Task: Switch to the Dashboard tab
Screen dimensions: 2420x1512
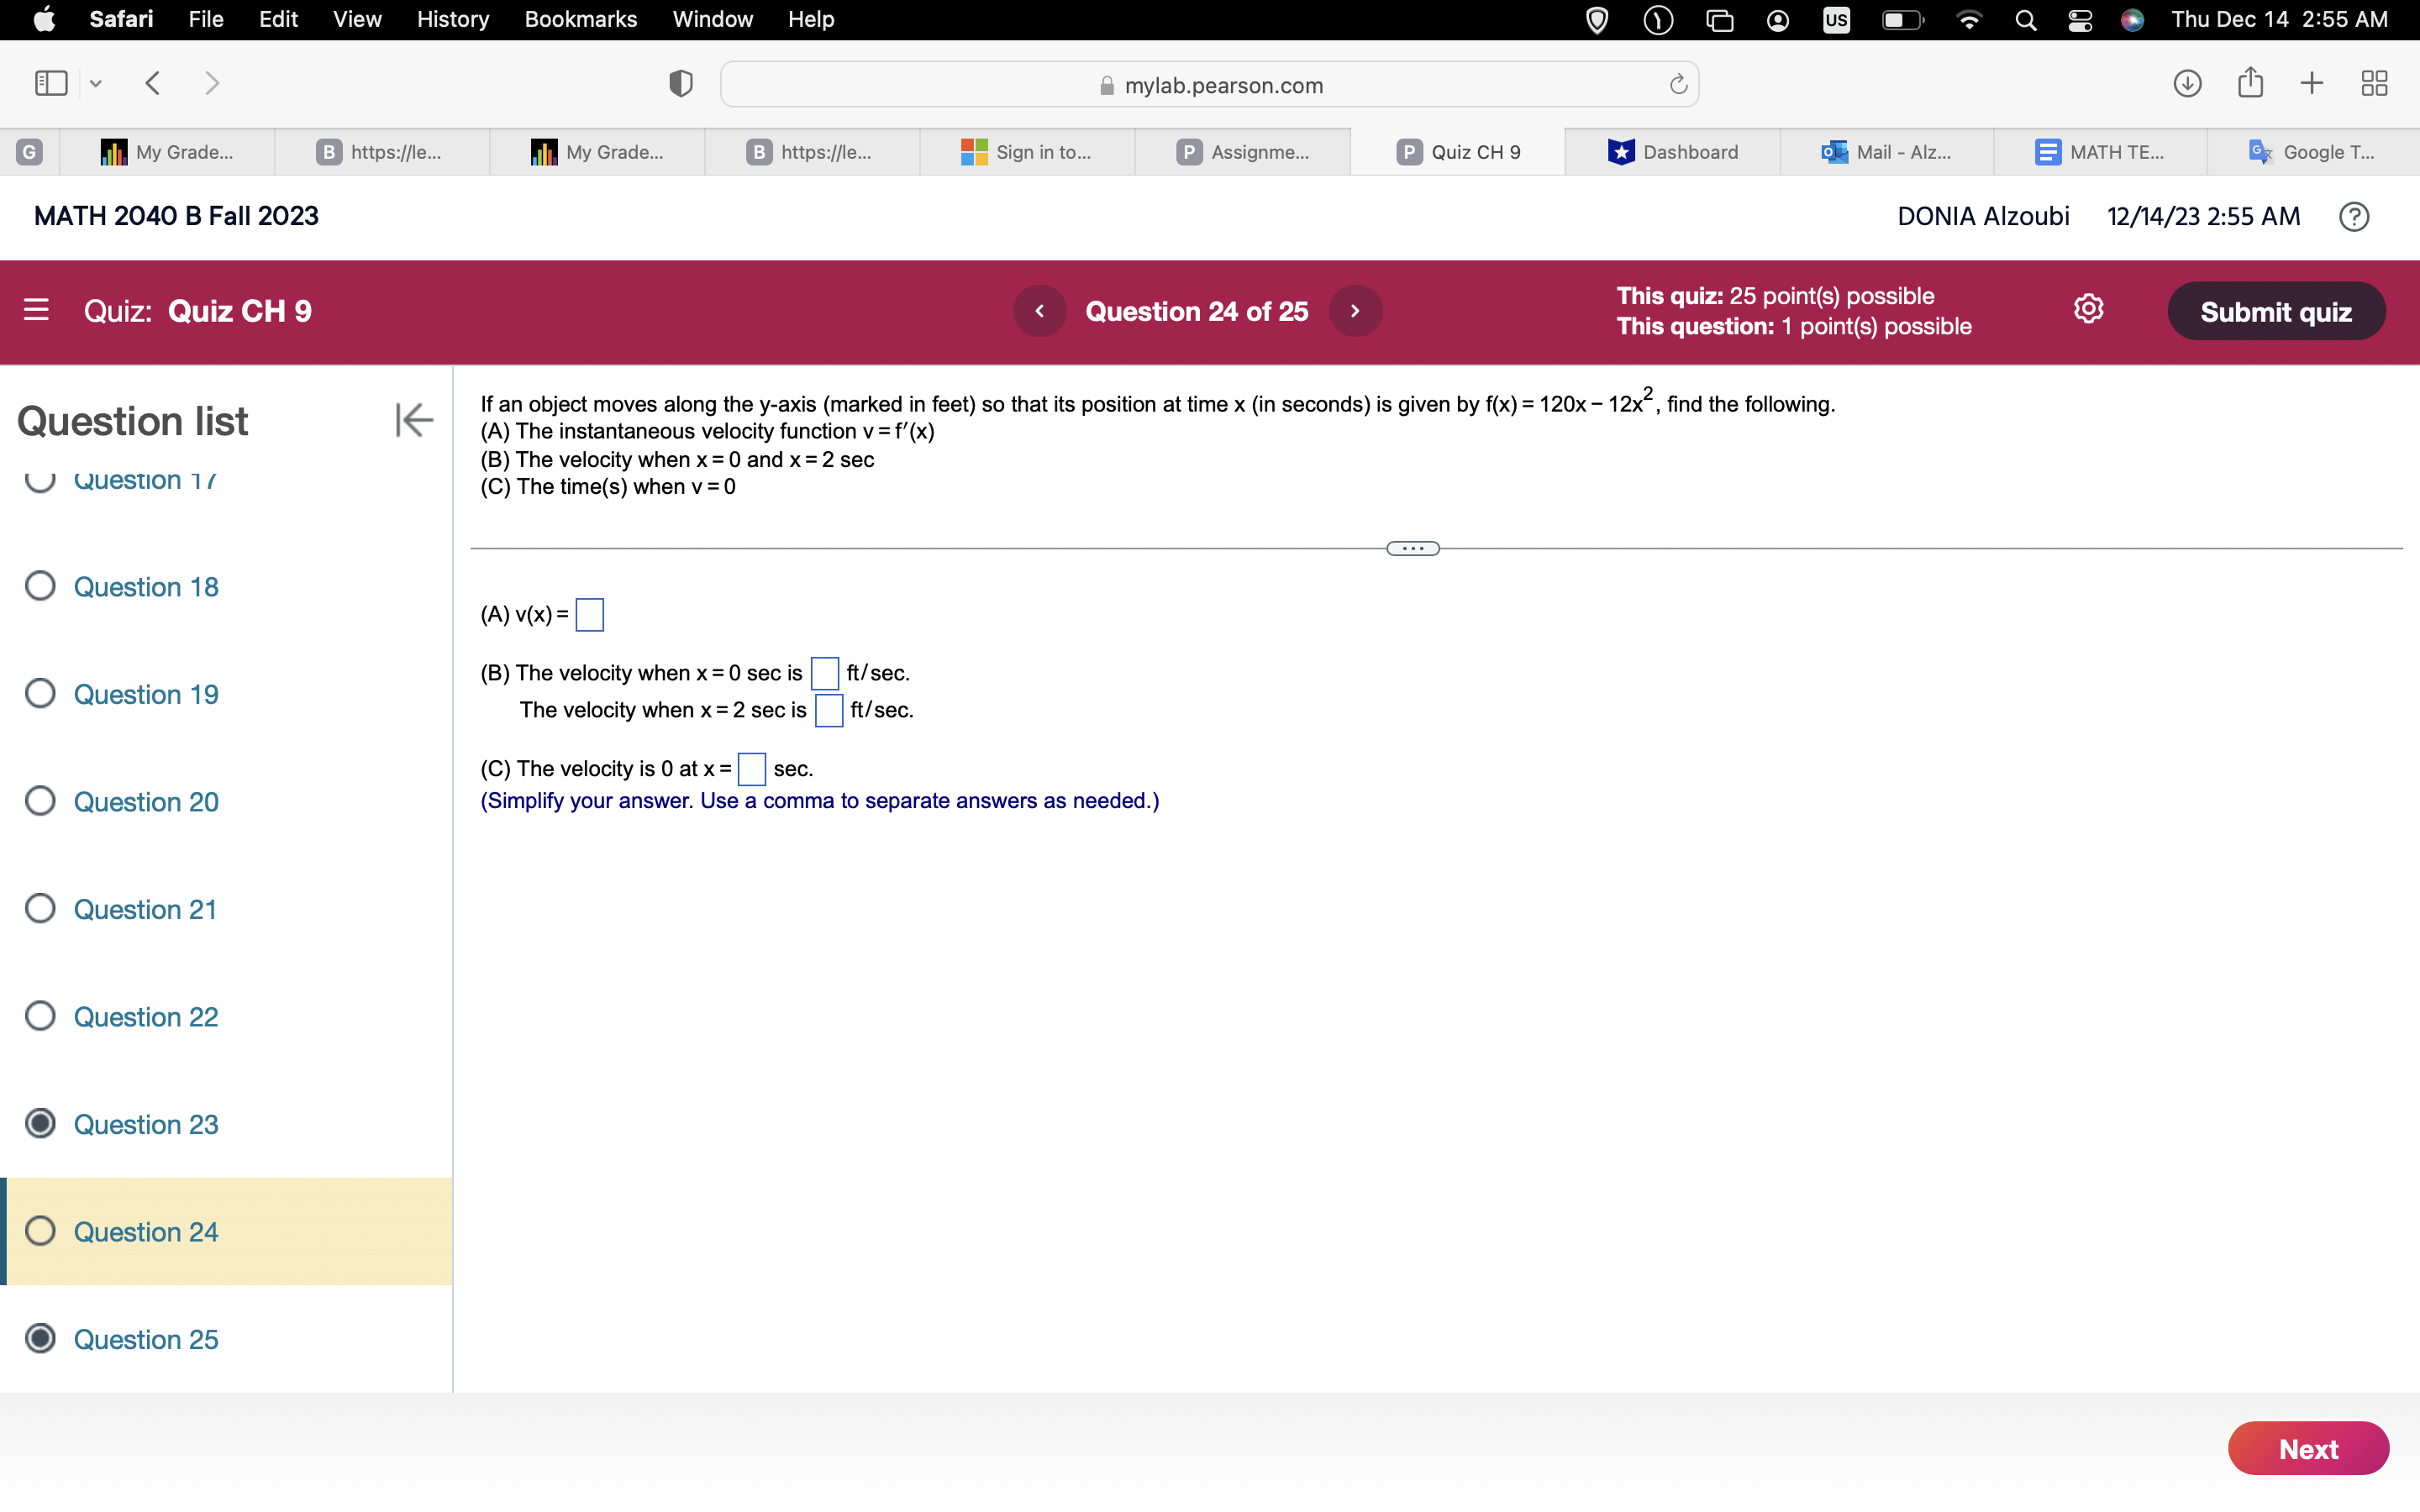Action: coord(1673,152)
